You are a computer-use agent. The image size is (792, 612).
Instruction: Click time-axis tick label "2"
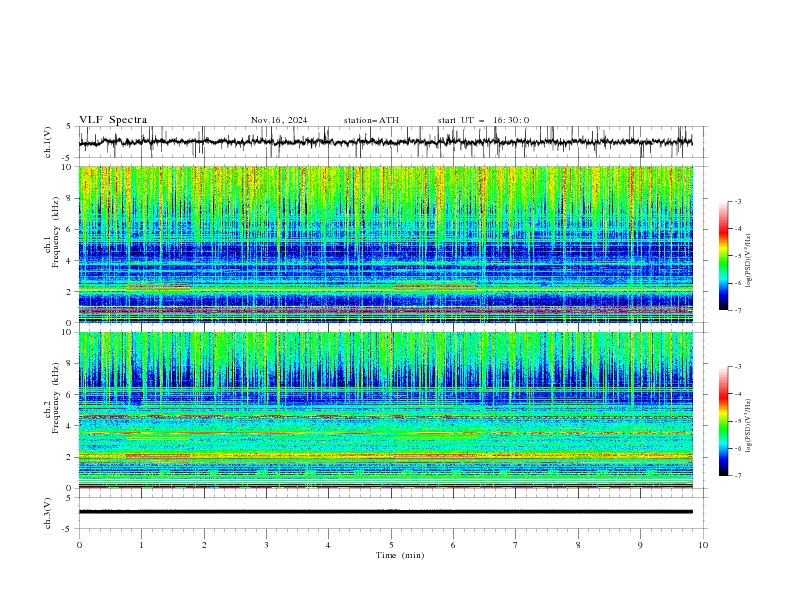click(204, 545)
